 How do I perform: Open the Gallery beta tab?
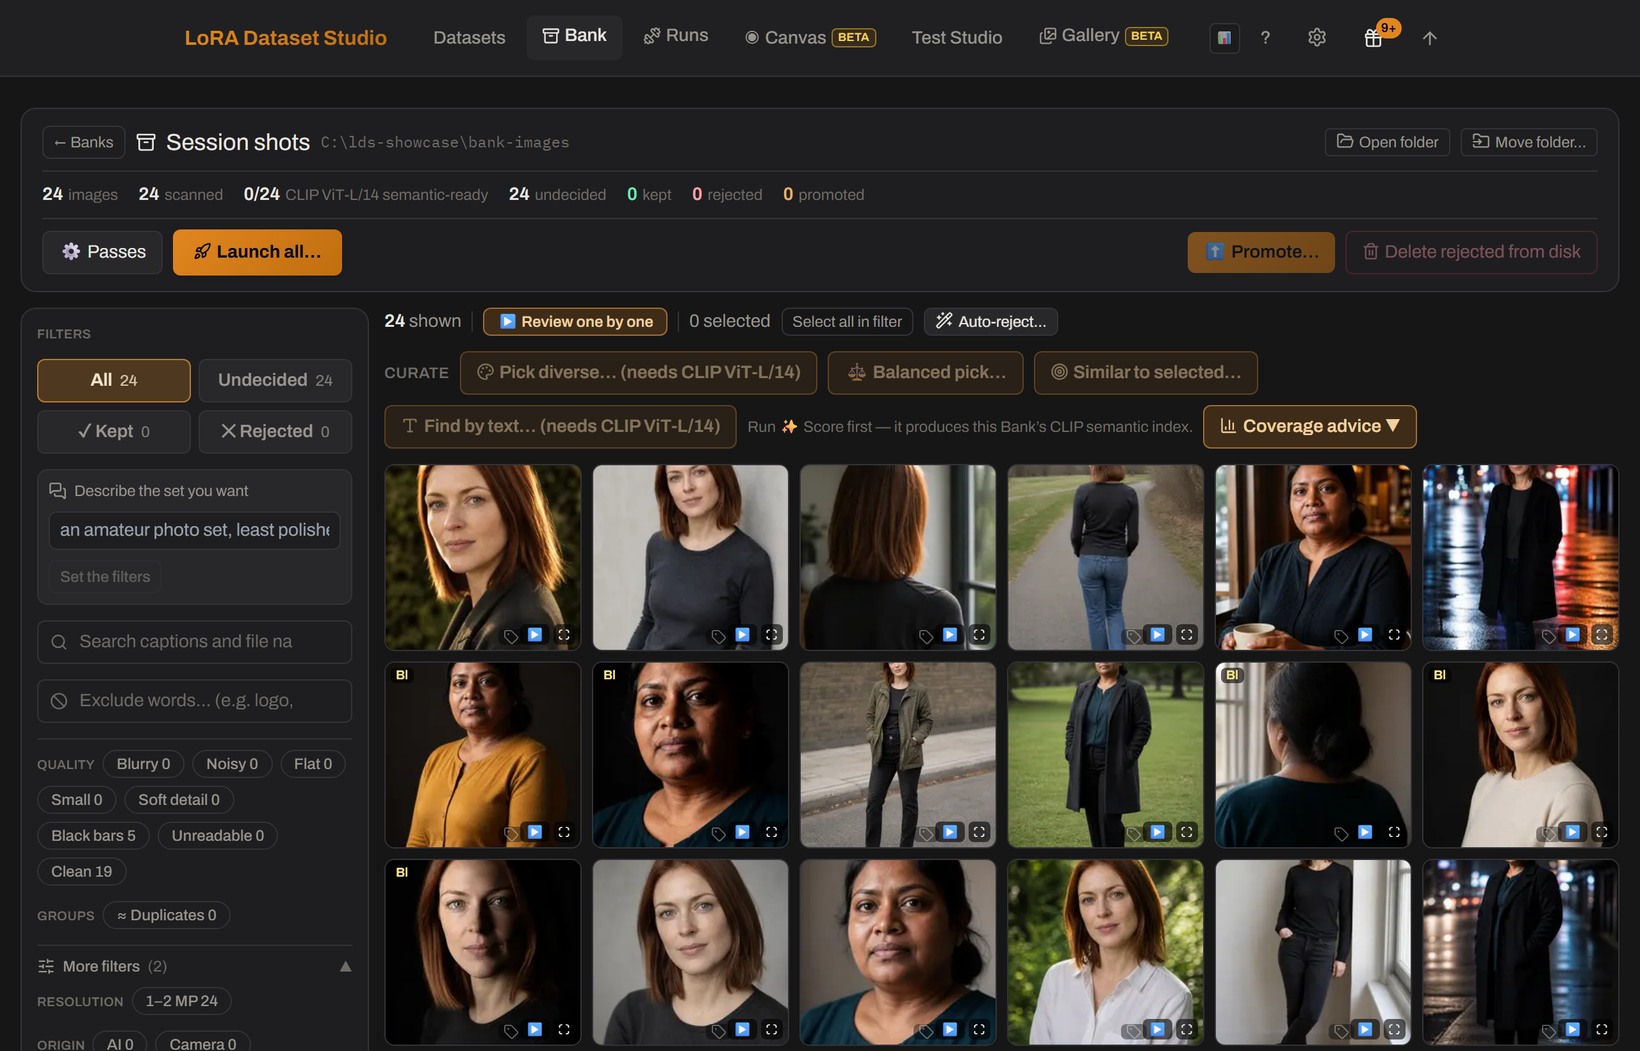1104,36
